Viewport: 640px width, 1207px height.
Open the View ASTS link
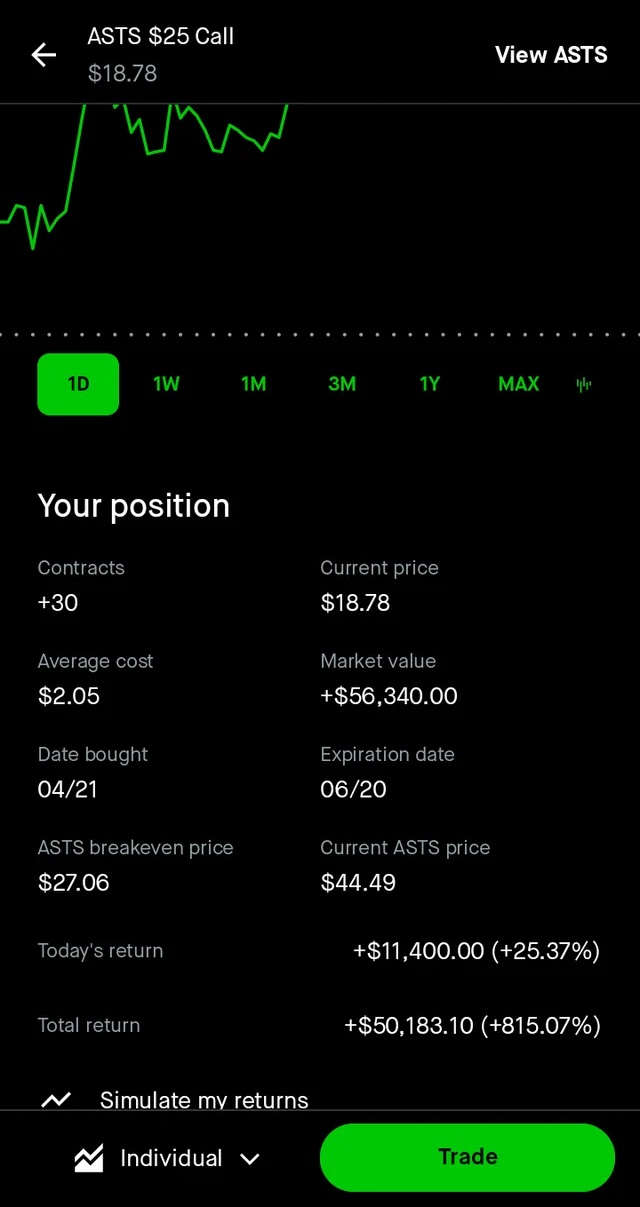551,55
